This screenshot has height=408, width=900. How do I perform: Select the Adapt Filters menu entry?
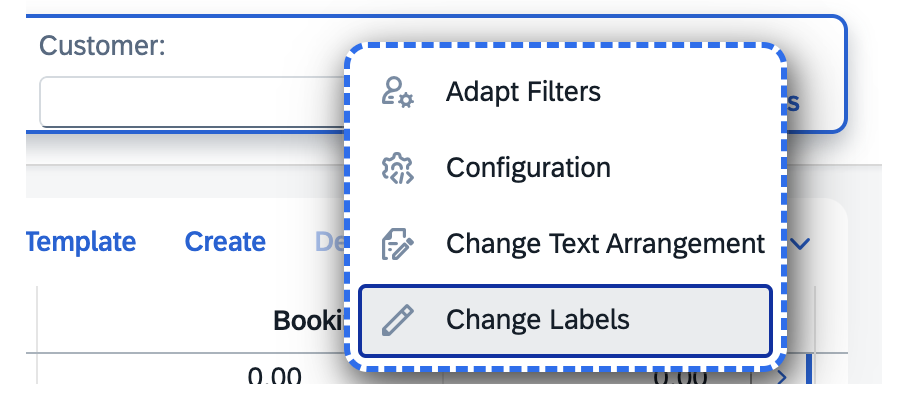click(x=565, y=92)
